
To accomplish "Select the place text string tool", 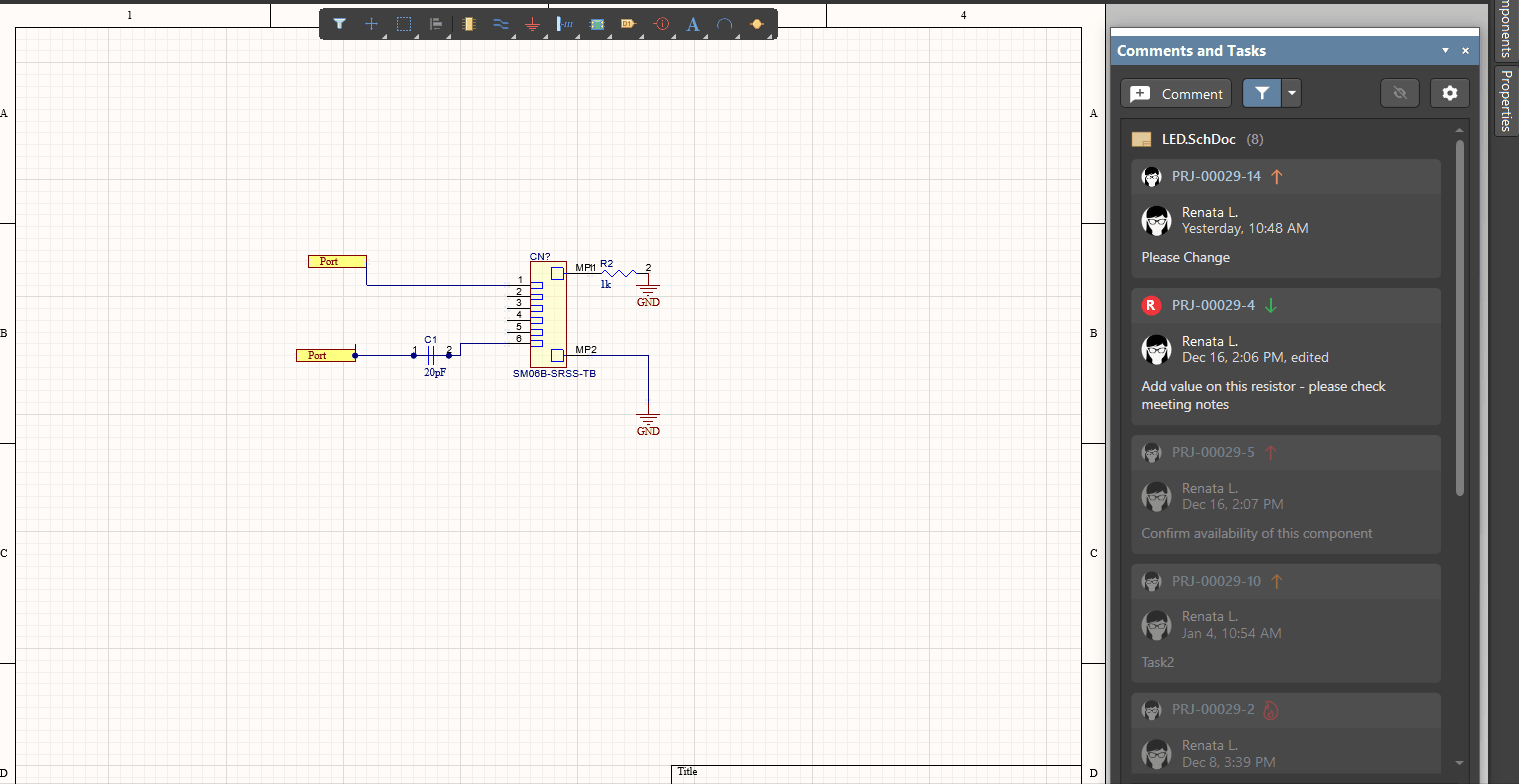I will click(x=693, y=24).
